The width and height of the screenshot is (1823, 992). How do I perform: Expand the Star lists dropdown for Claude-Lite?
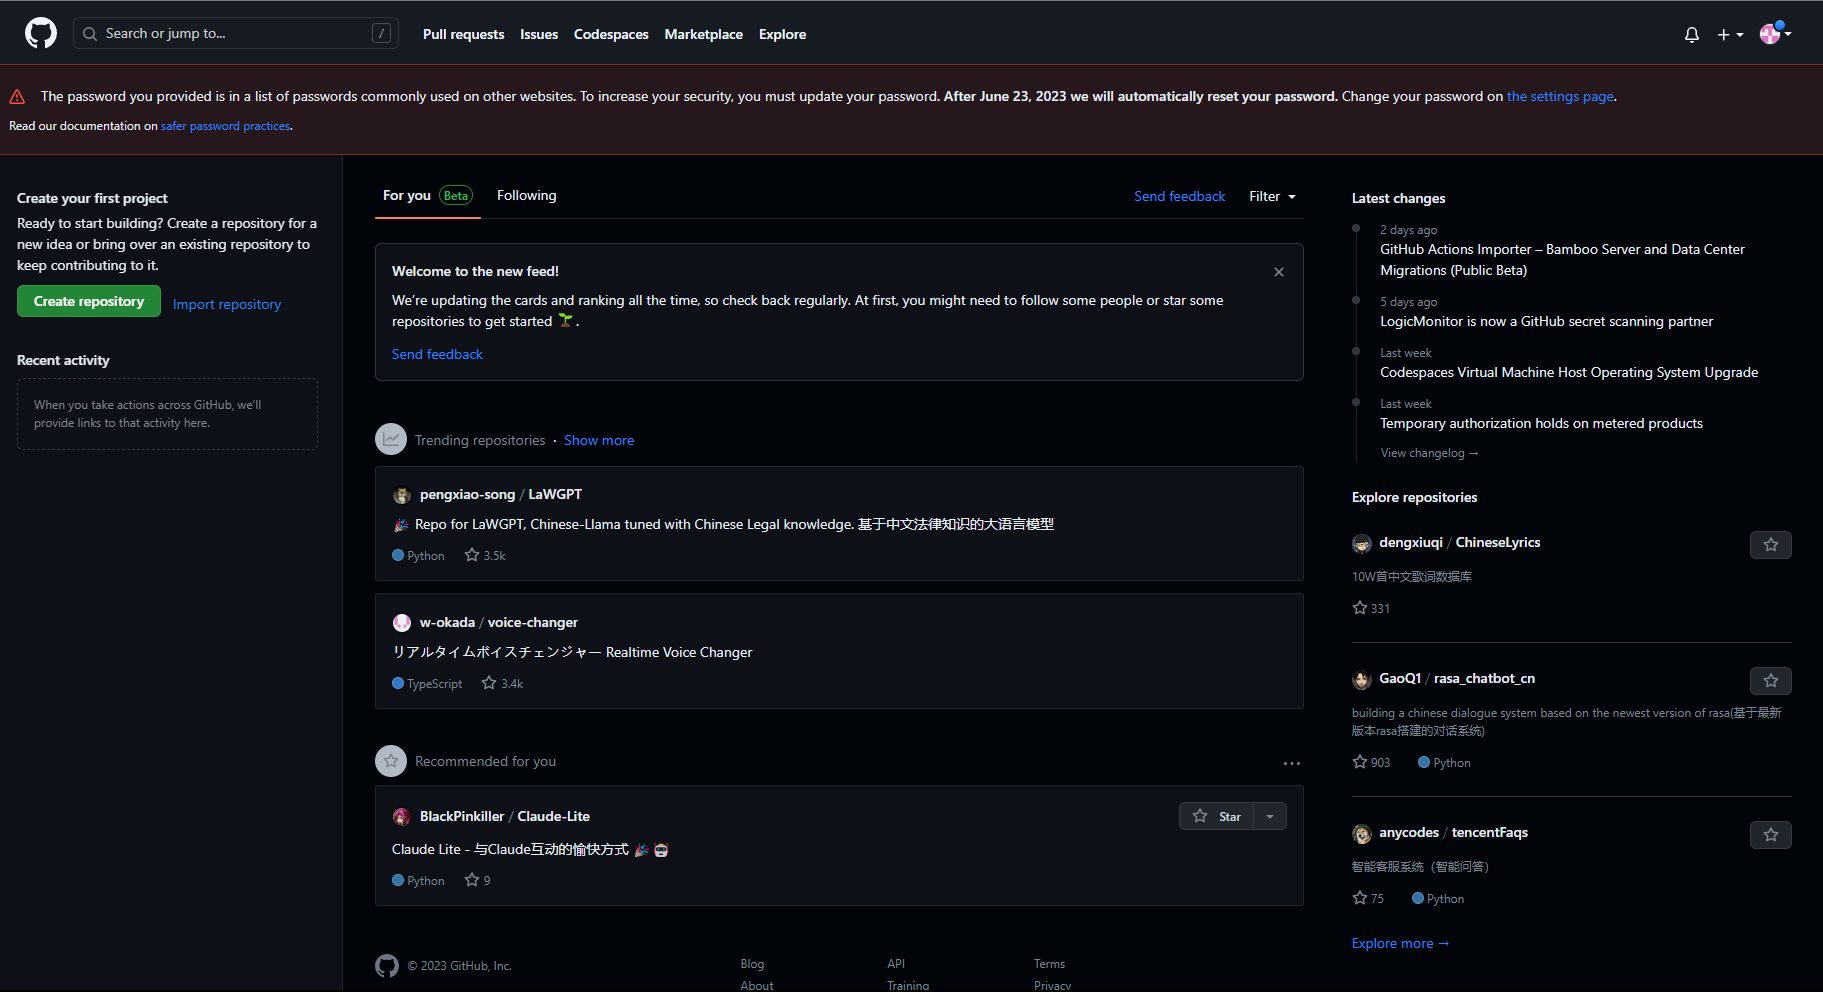coord(1270,816)
